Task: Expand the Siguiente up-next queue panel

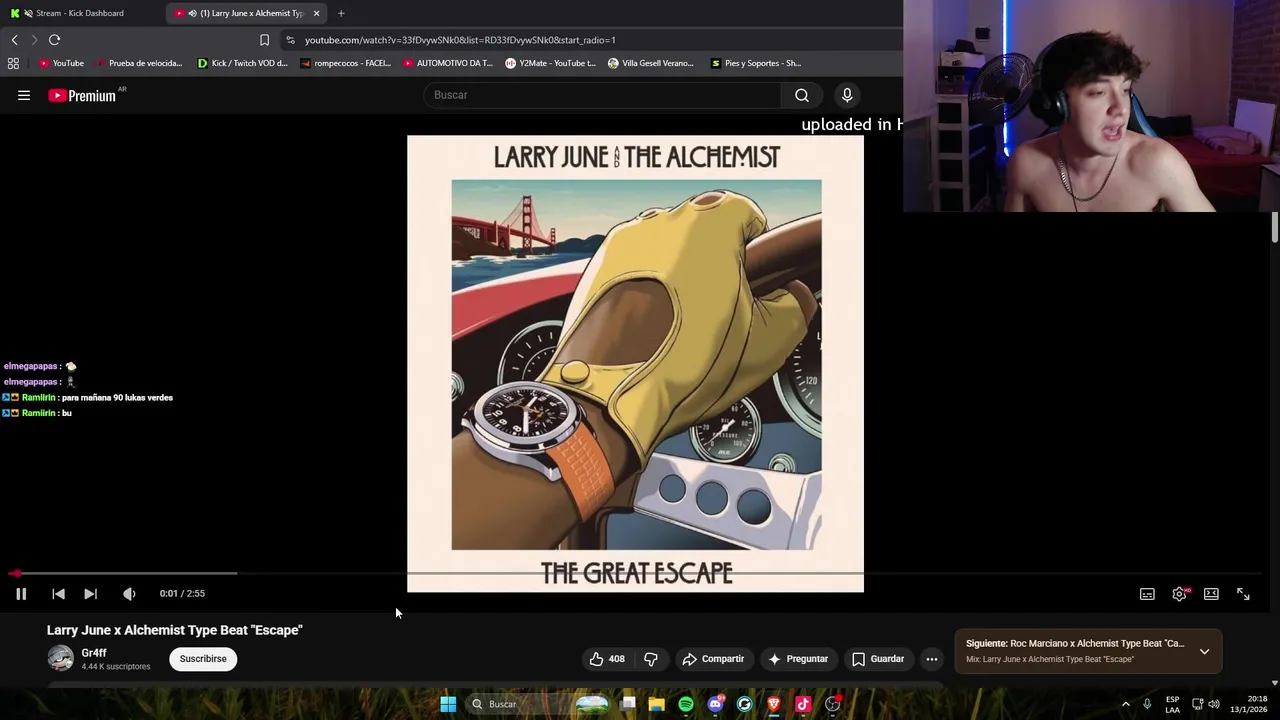Action: pos(1204,651)
